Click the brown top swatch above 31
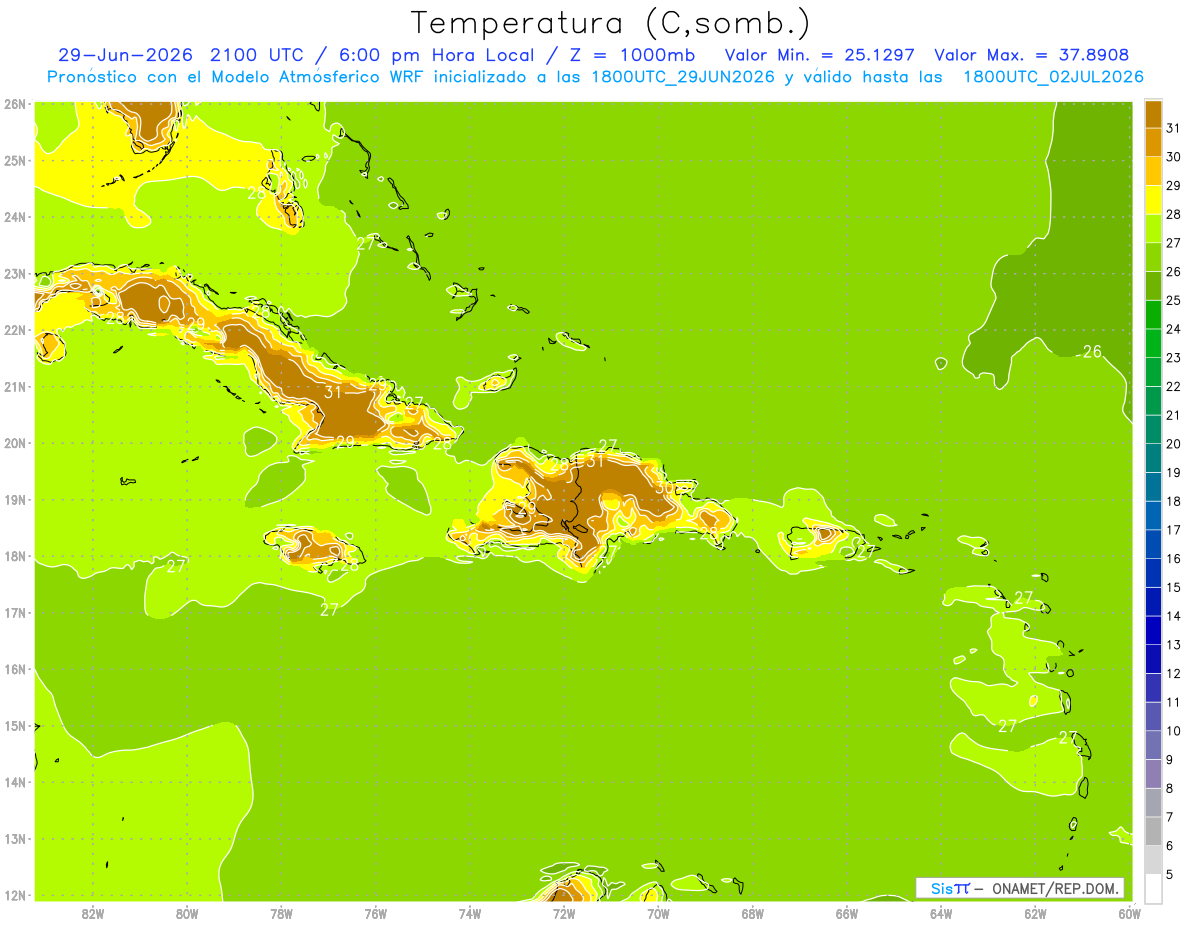The image size is (1200, 927). pos(1153,113)
